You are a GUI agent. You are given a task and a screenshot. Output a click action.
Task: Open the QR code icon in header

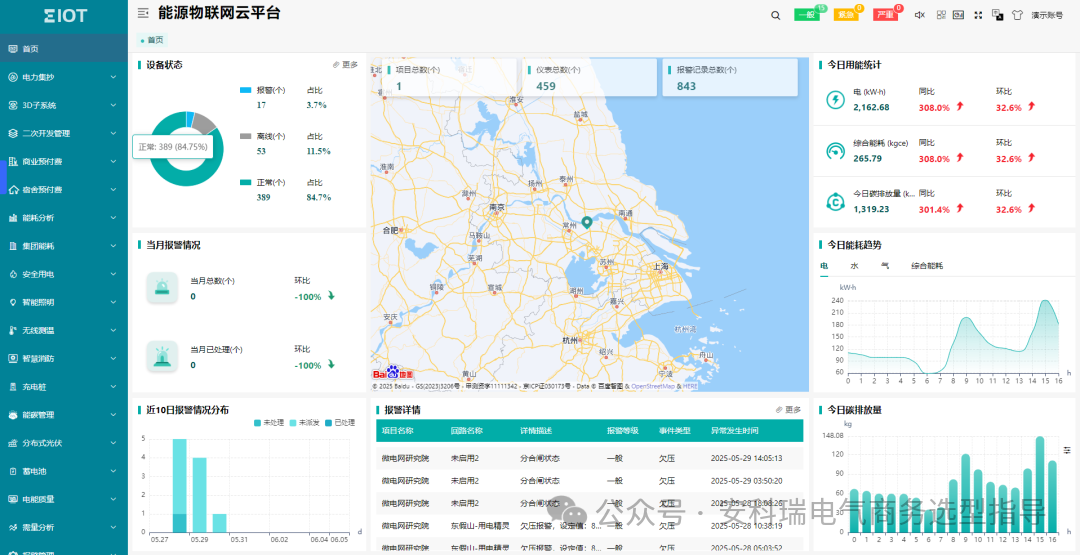(x=941, y=15)
